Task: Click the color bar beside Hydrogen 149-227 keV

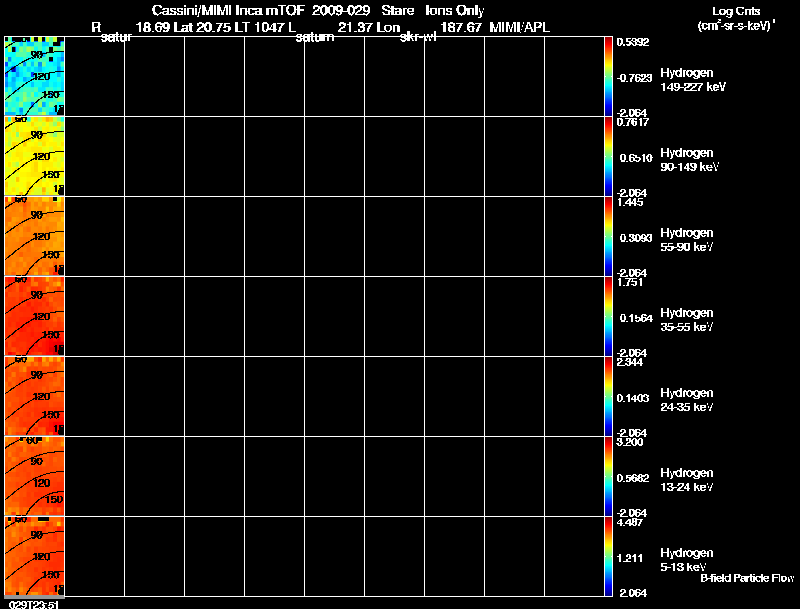Action: (608, 76)
